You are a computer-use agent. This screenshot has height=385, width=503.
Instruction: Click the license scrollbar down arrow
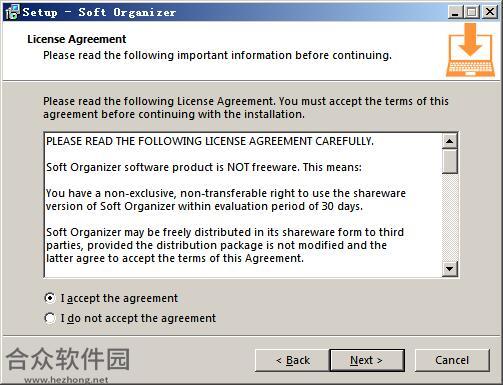pos(450,269)
